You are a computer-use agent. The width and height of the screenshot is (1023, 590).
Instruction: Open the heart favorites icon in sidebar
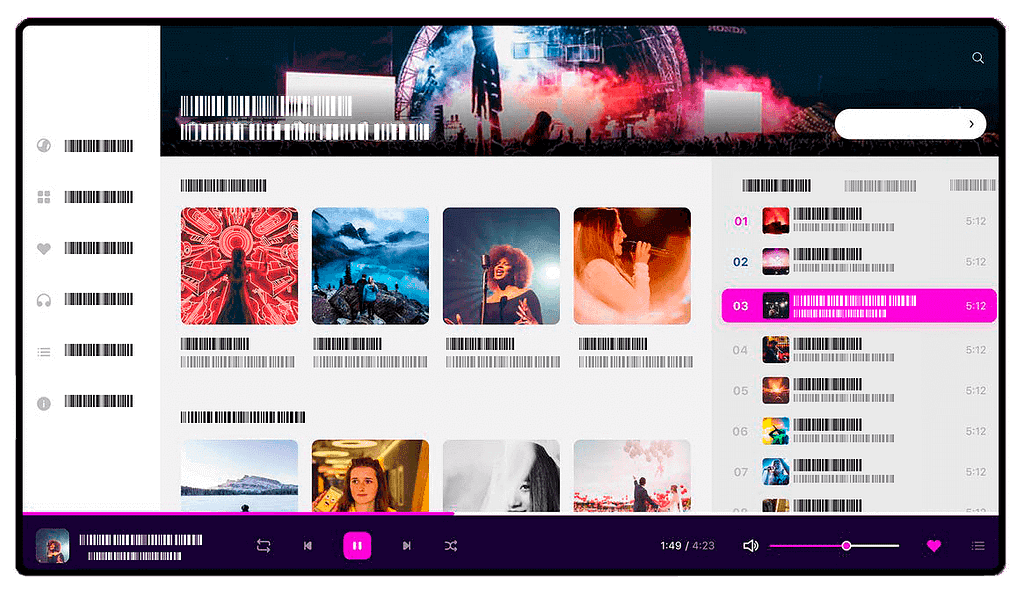click(x=44, y=249)
